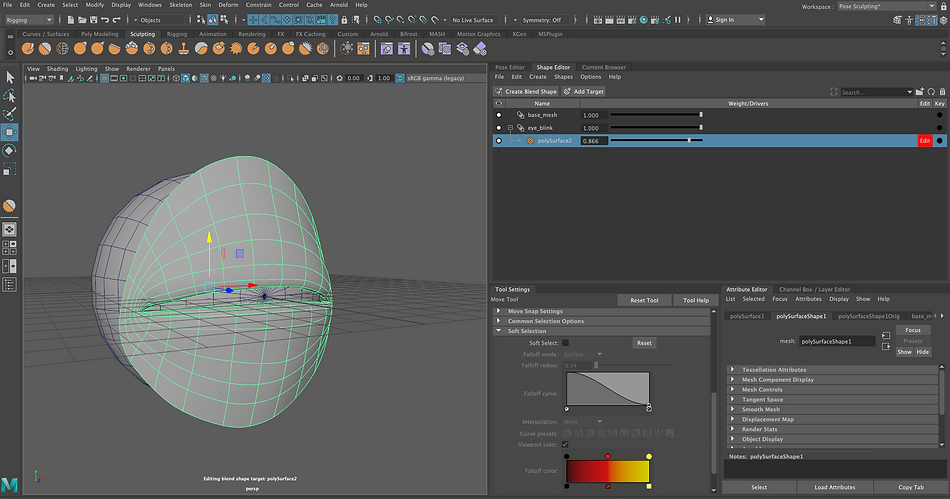
Task: Open the Deform menu
Action: pyautogui.click(x=228, y=5)
